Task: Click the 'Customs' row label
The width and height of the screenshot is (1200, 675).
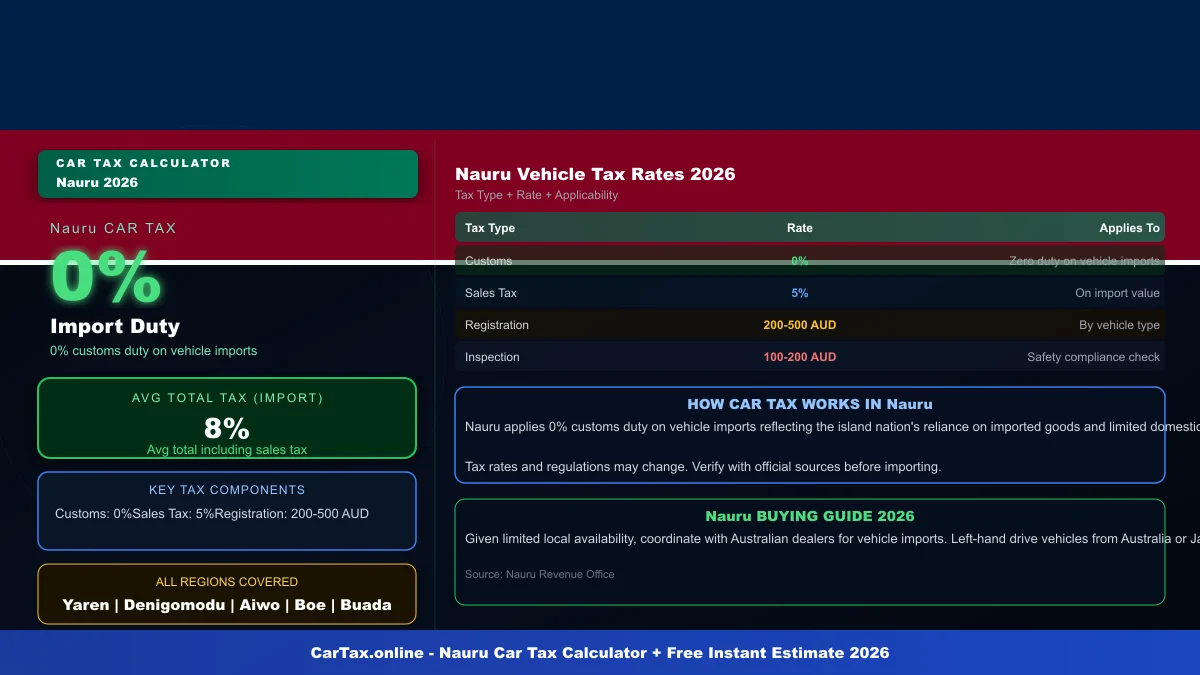Action: (488, 261)
